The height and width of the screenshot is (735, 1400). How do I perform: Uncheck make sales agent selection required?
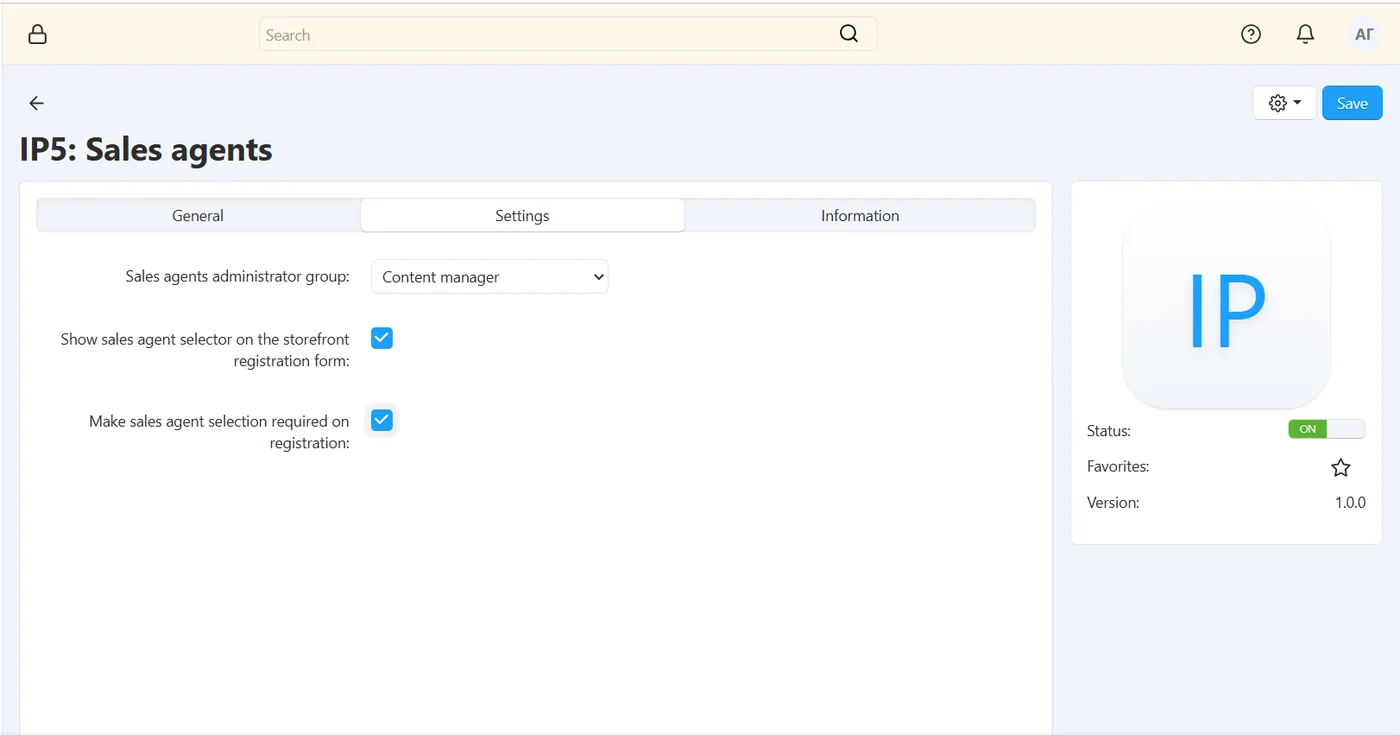click(x=382, y=420)
